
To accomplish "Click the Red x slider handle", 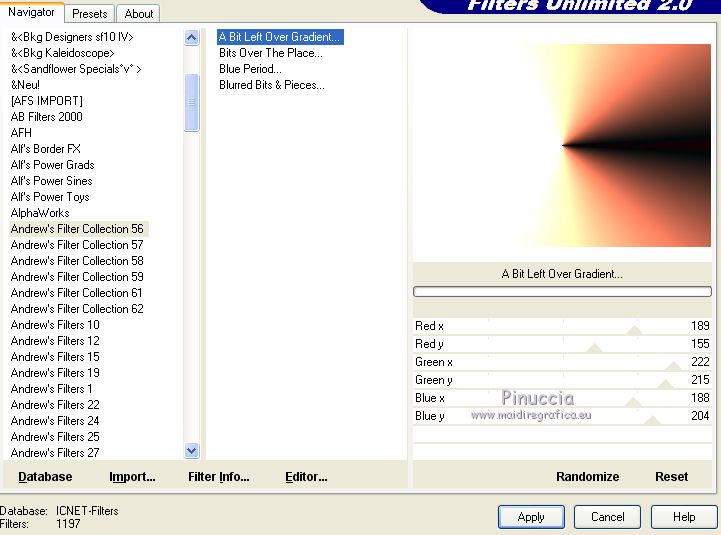I will point(634,329).
